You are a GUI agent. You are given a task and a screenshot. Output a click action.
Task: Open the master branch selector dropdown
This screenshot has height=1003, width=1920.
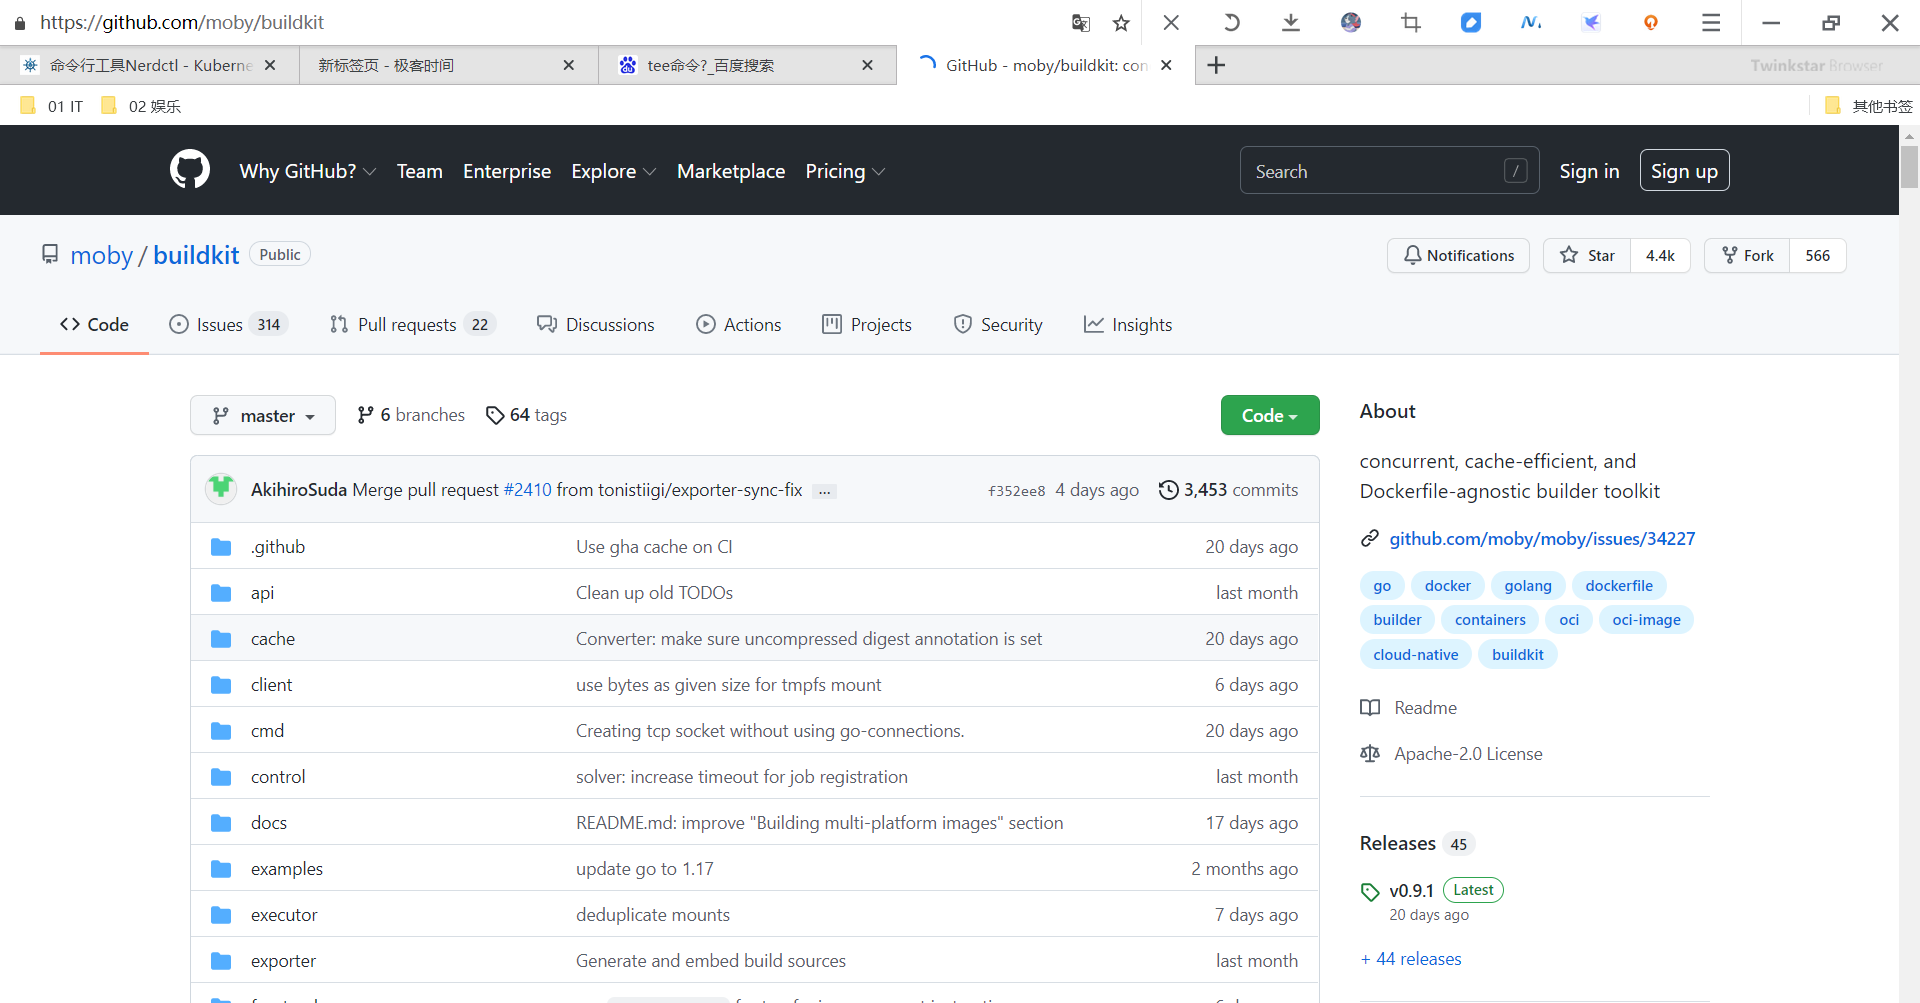263,415
